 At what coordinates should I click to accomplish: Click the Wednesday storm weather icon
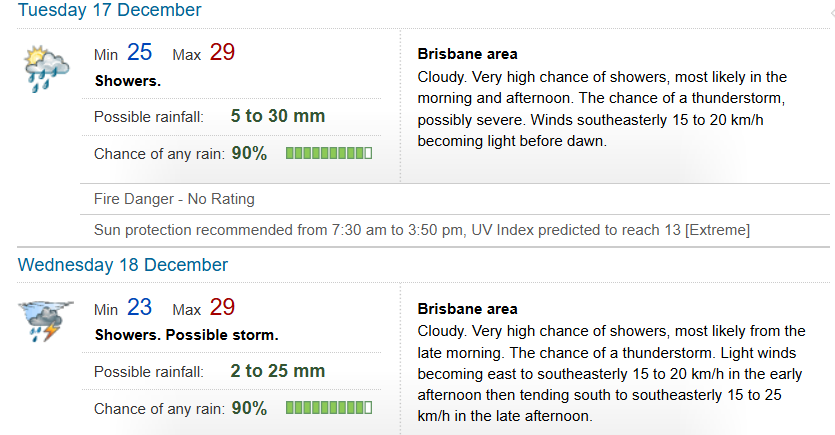[x=46, y=321]
